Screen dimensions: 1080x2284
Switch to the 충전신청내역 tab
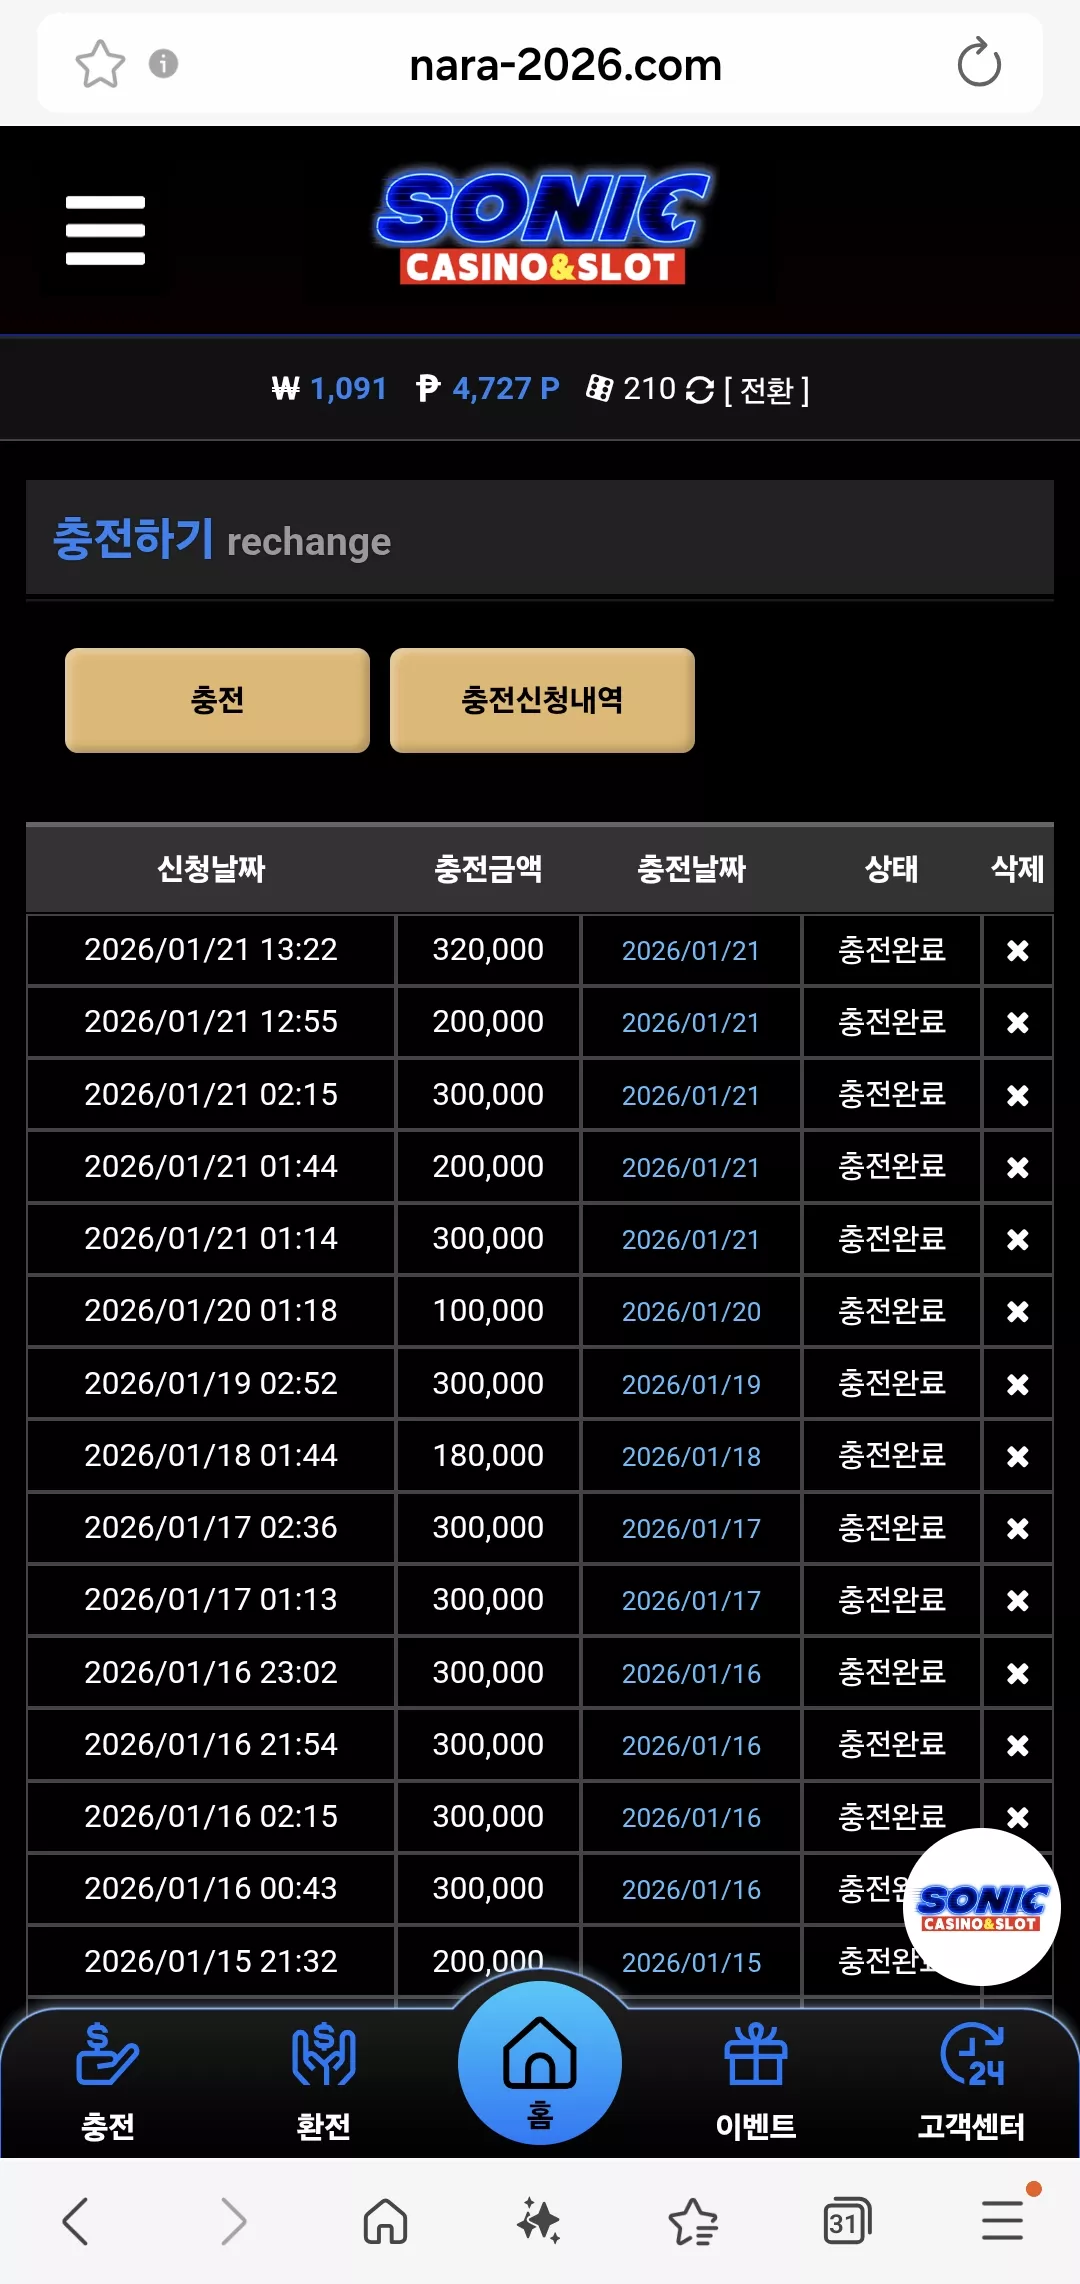pos(542,700)
